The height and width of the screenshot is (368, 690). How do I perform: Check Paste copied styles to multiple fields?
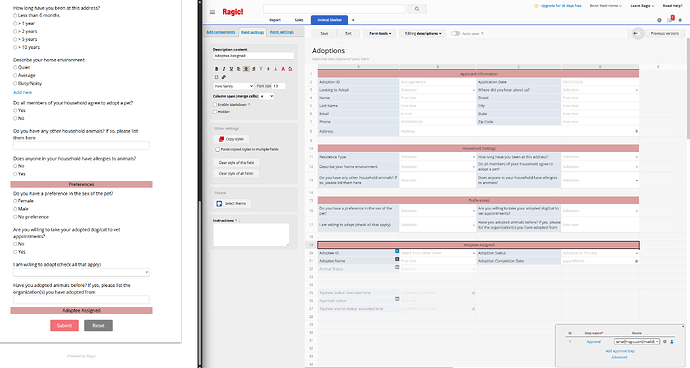coord(217,150)
